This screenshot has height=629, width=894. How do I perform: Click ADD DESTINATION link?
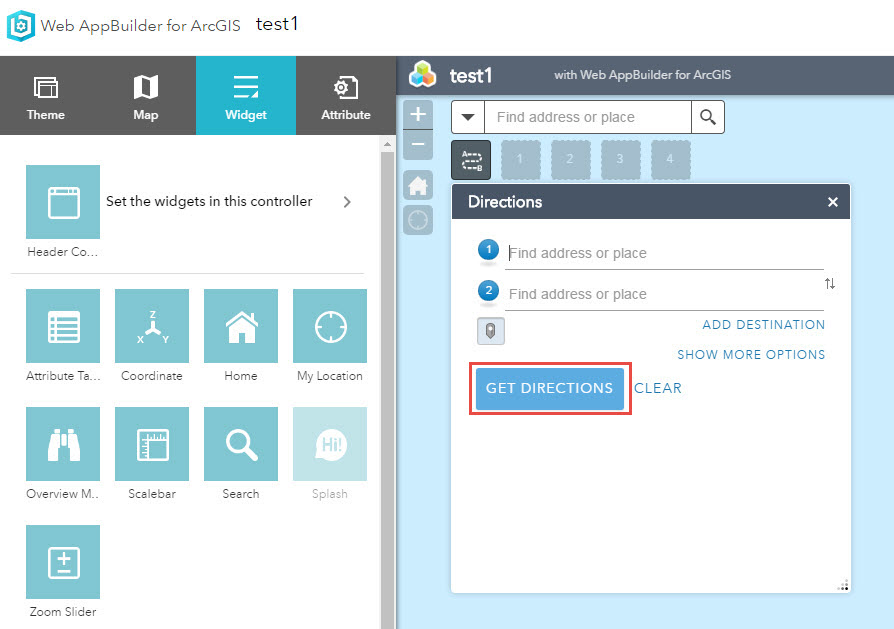click(x=763, y=324)
